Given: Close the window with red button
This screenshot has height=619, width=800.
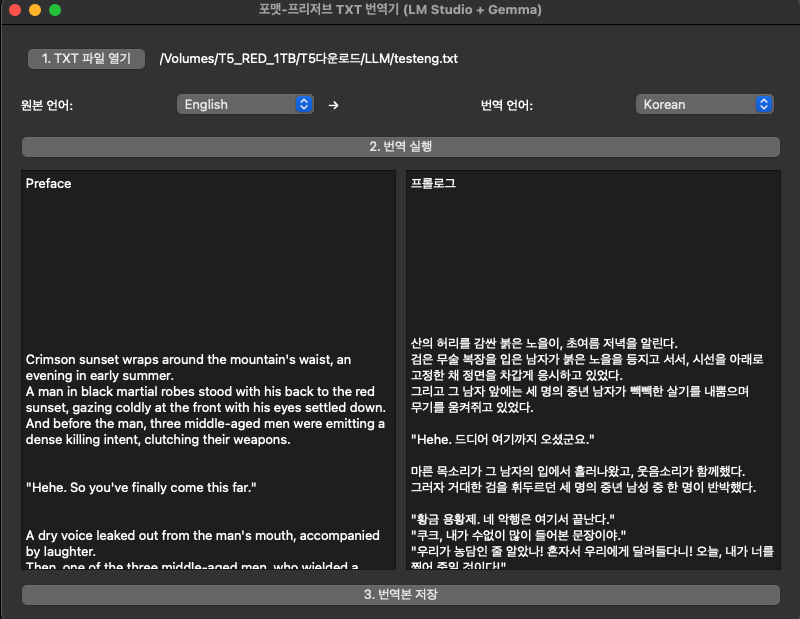Looking at the screenshot, I should point(15,10).
